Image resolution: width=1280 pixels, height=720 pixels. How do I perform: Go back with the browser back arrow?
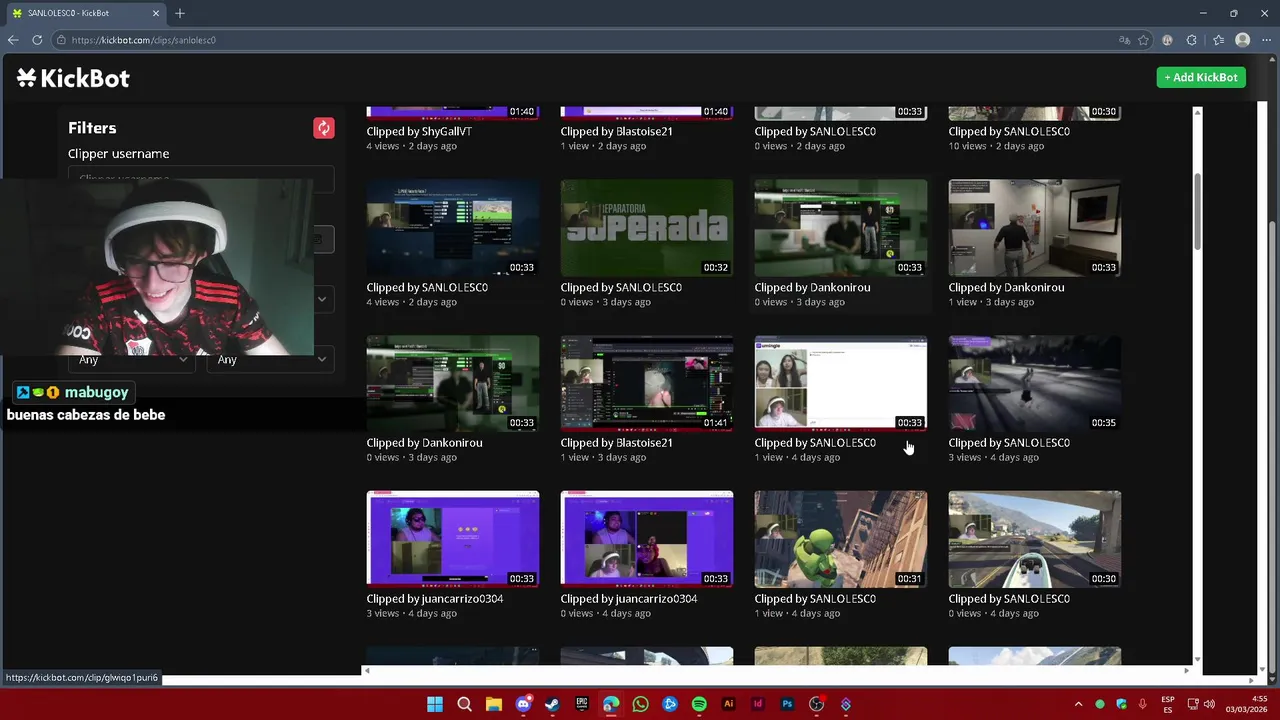tap(12, 40)
